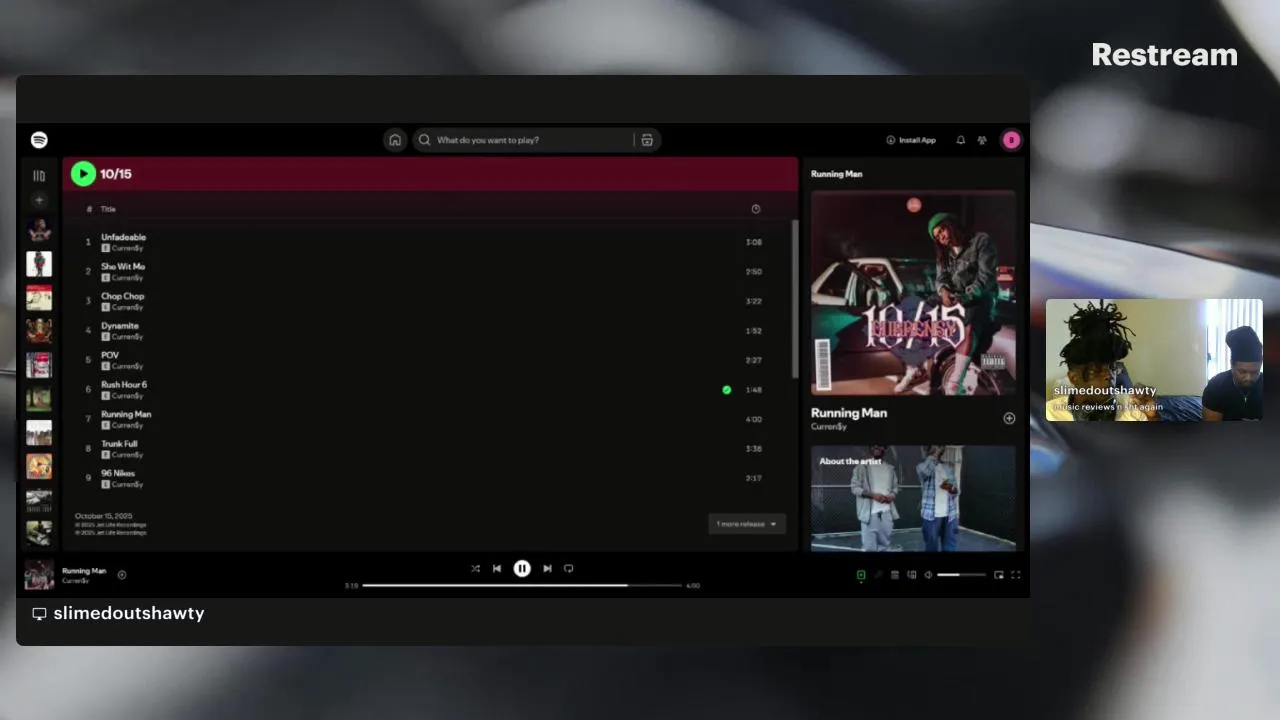Skip to the previous track
Image resolution: width=1280 pixels, height=720 pixels.
tap(497, 568)
